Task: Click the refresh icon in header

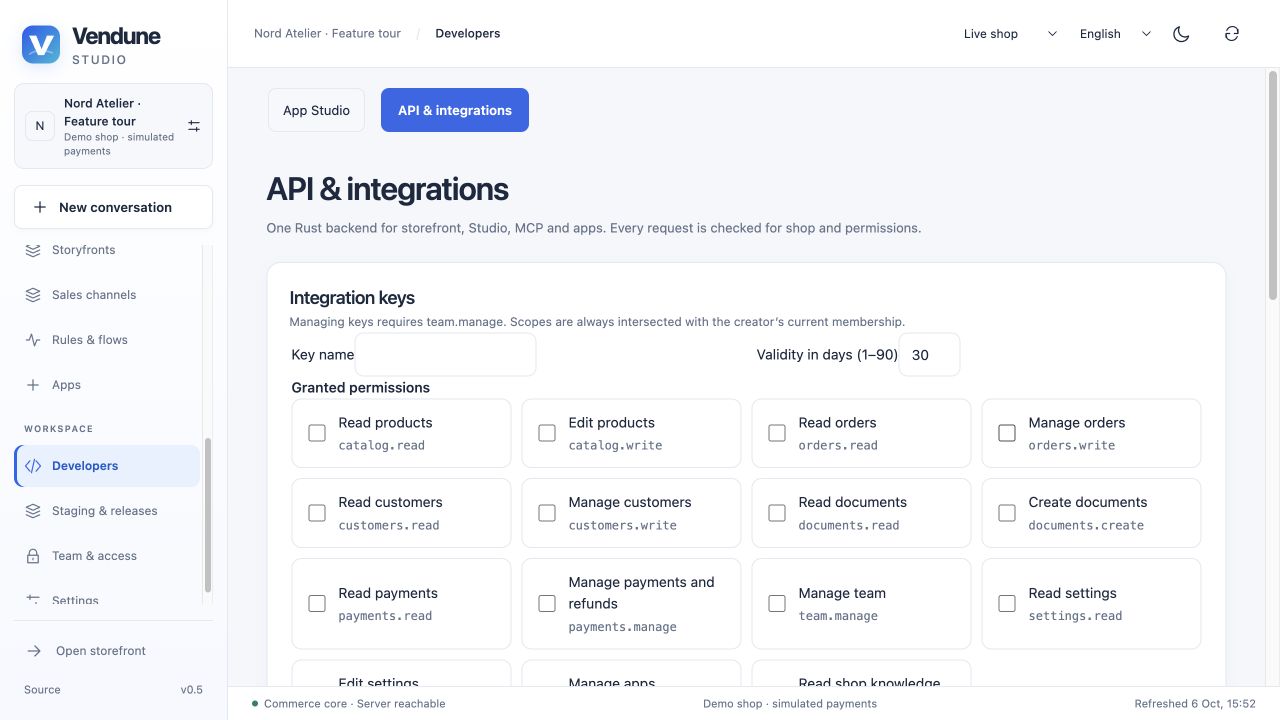Action: pos(1232,34)
